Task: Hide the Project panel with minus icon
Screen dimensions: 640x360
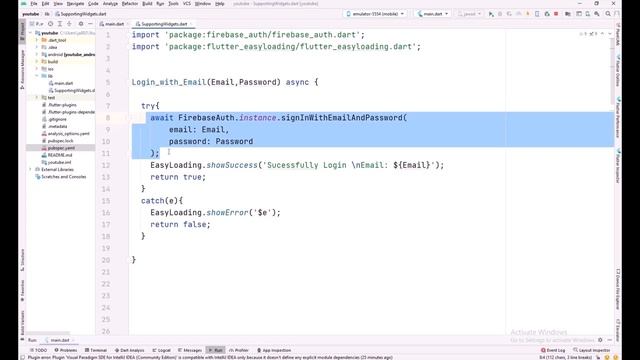Action: (90, 24)
